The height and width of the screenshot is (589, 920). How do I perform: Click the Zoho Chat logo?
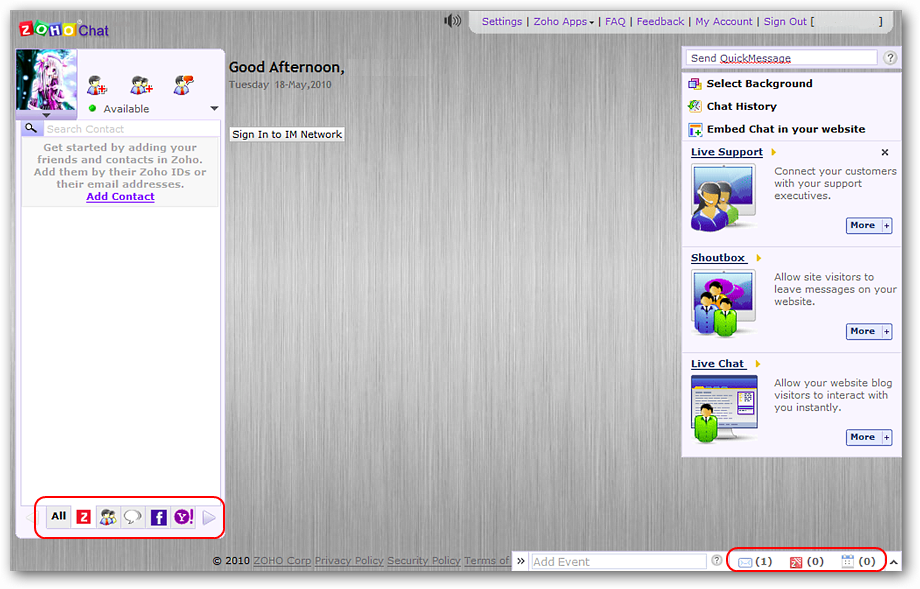click(64, 29)
